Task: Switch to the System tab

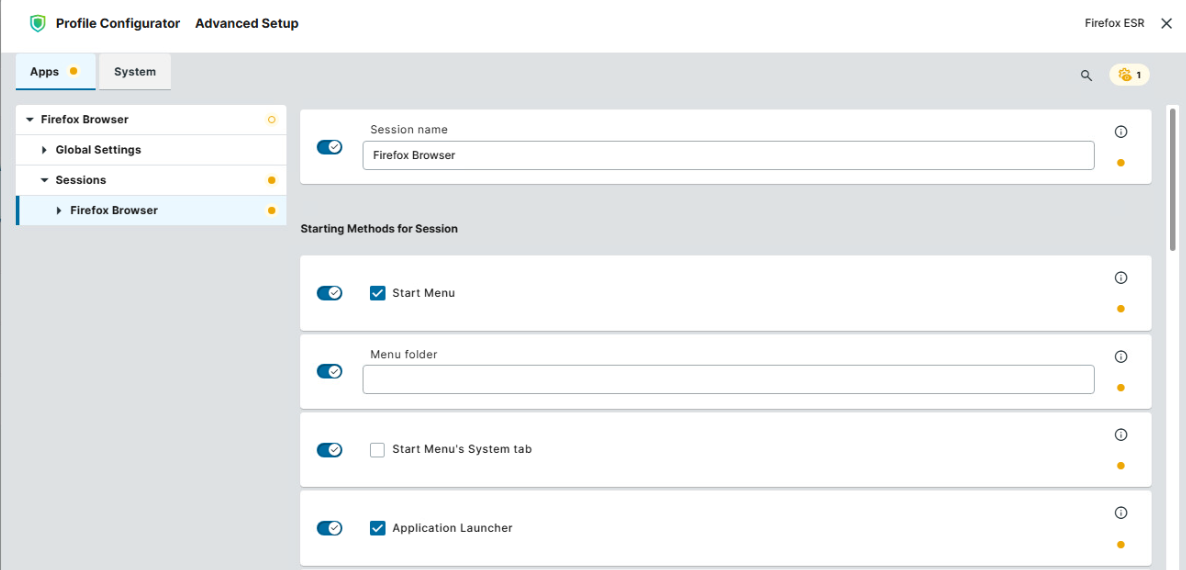Action: click(135, 72)
